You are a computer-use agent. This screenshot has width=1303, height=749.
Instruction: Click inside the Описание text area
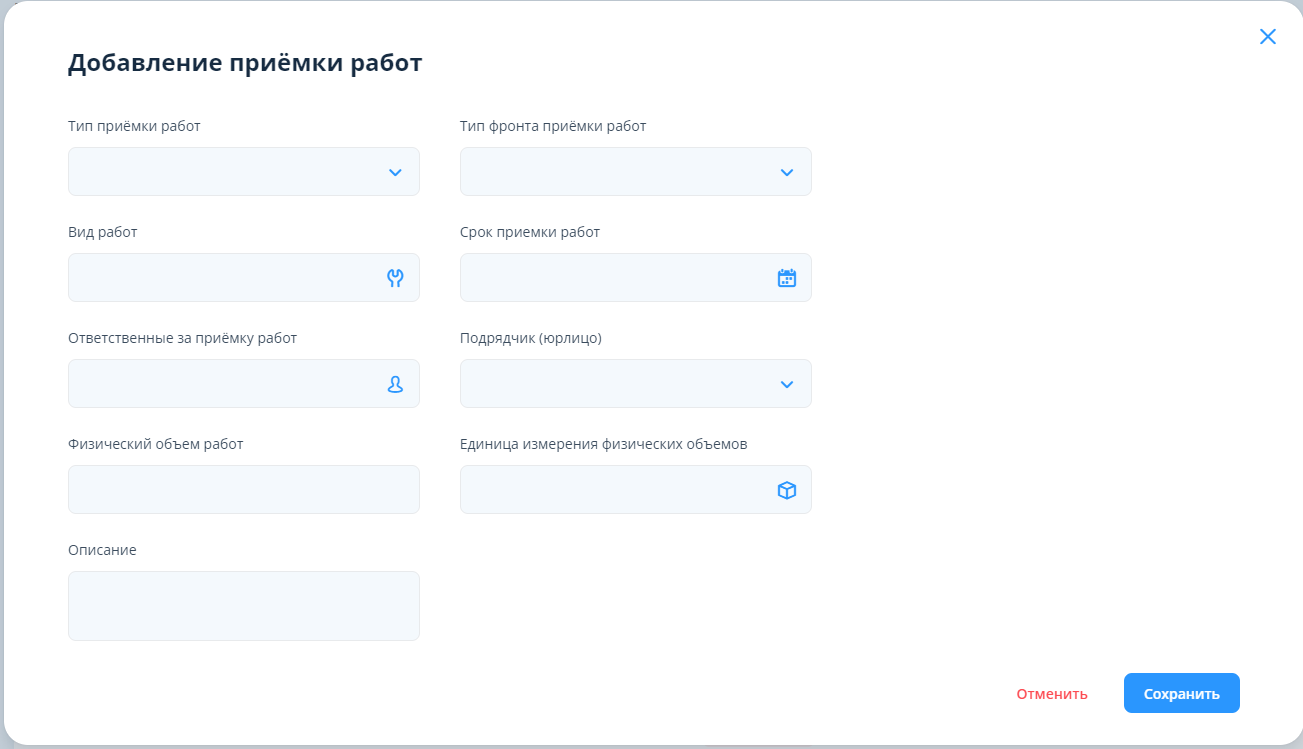click(x=243, y=606)
